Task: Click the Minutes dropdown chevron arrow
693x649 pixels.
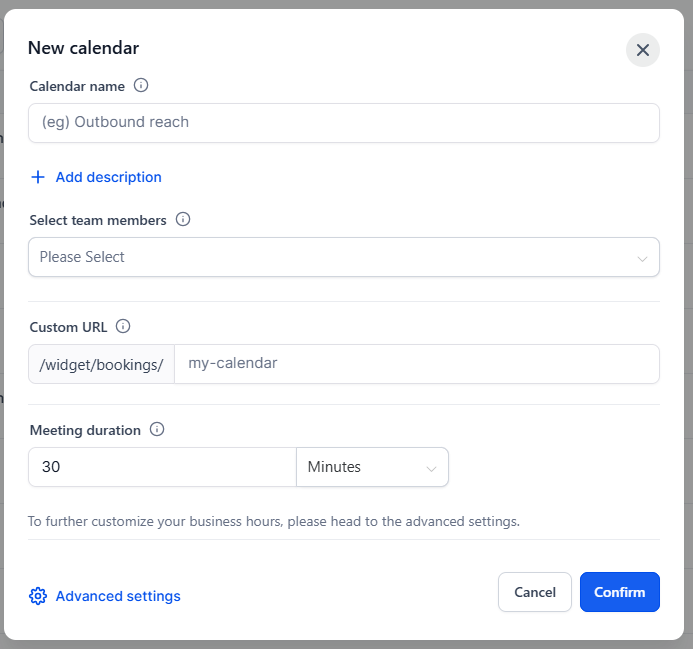Action: point(432,468)
